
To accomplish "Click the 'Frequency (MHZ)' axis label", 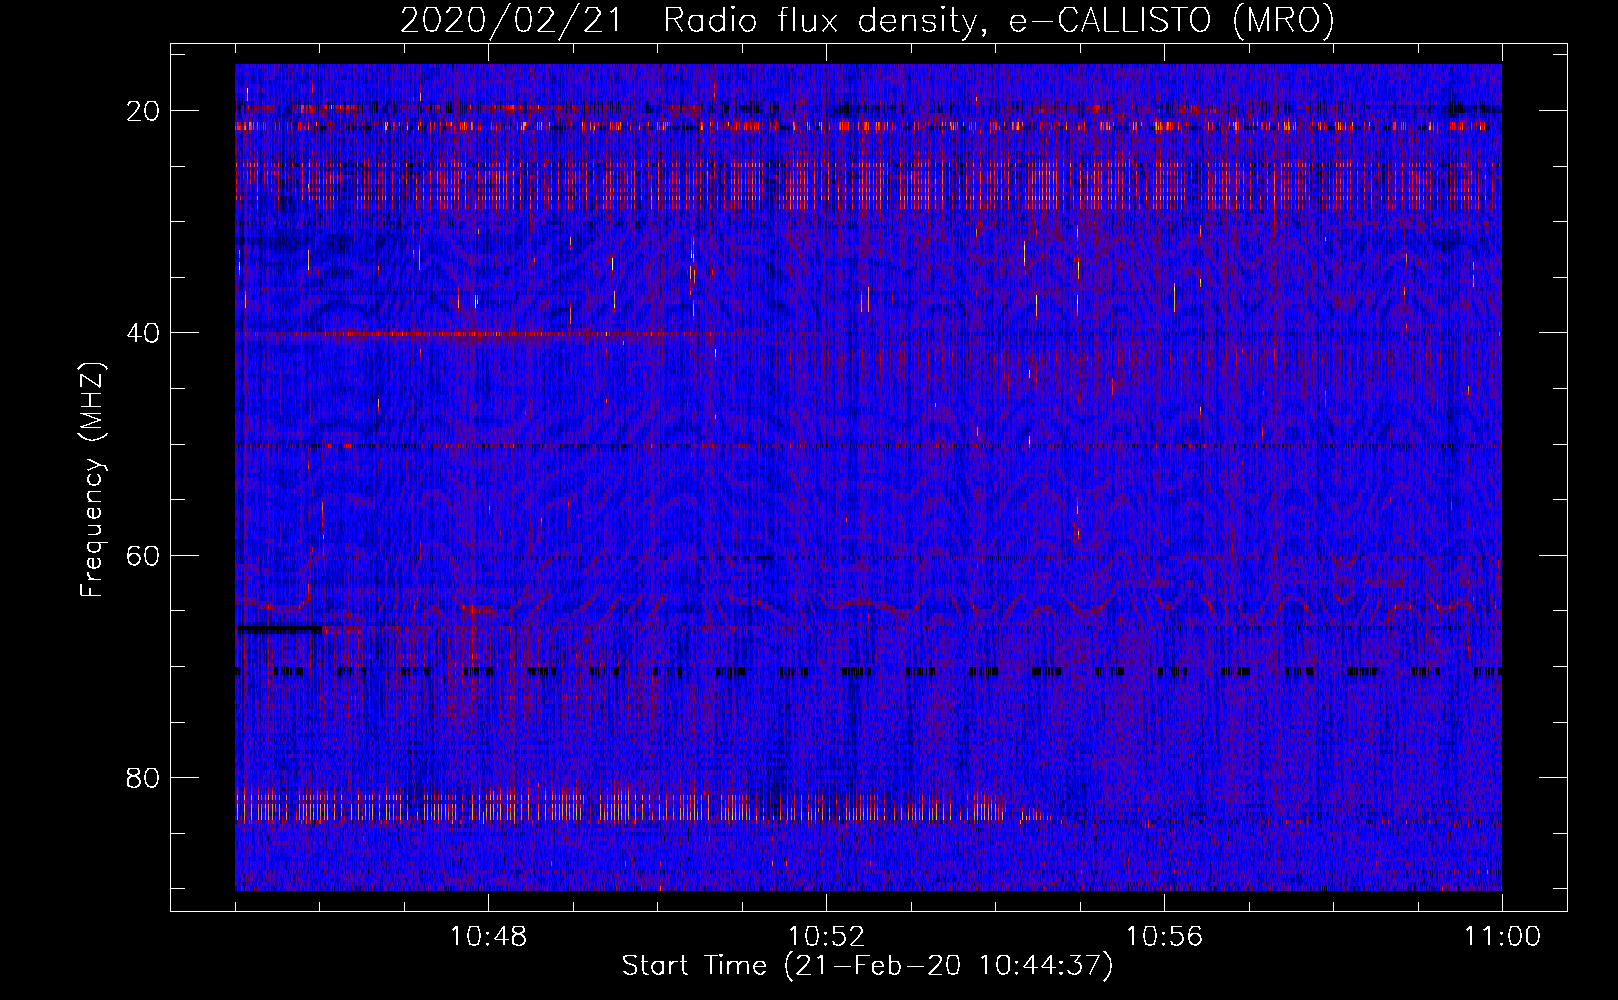I will coord(92,479).
